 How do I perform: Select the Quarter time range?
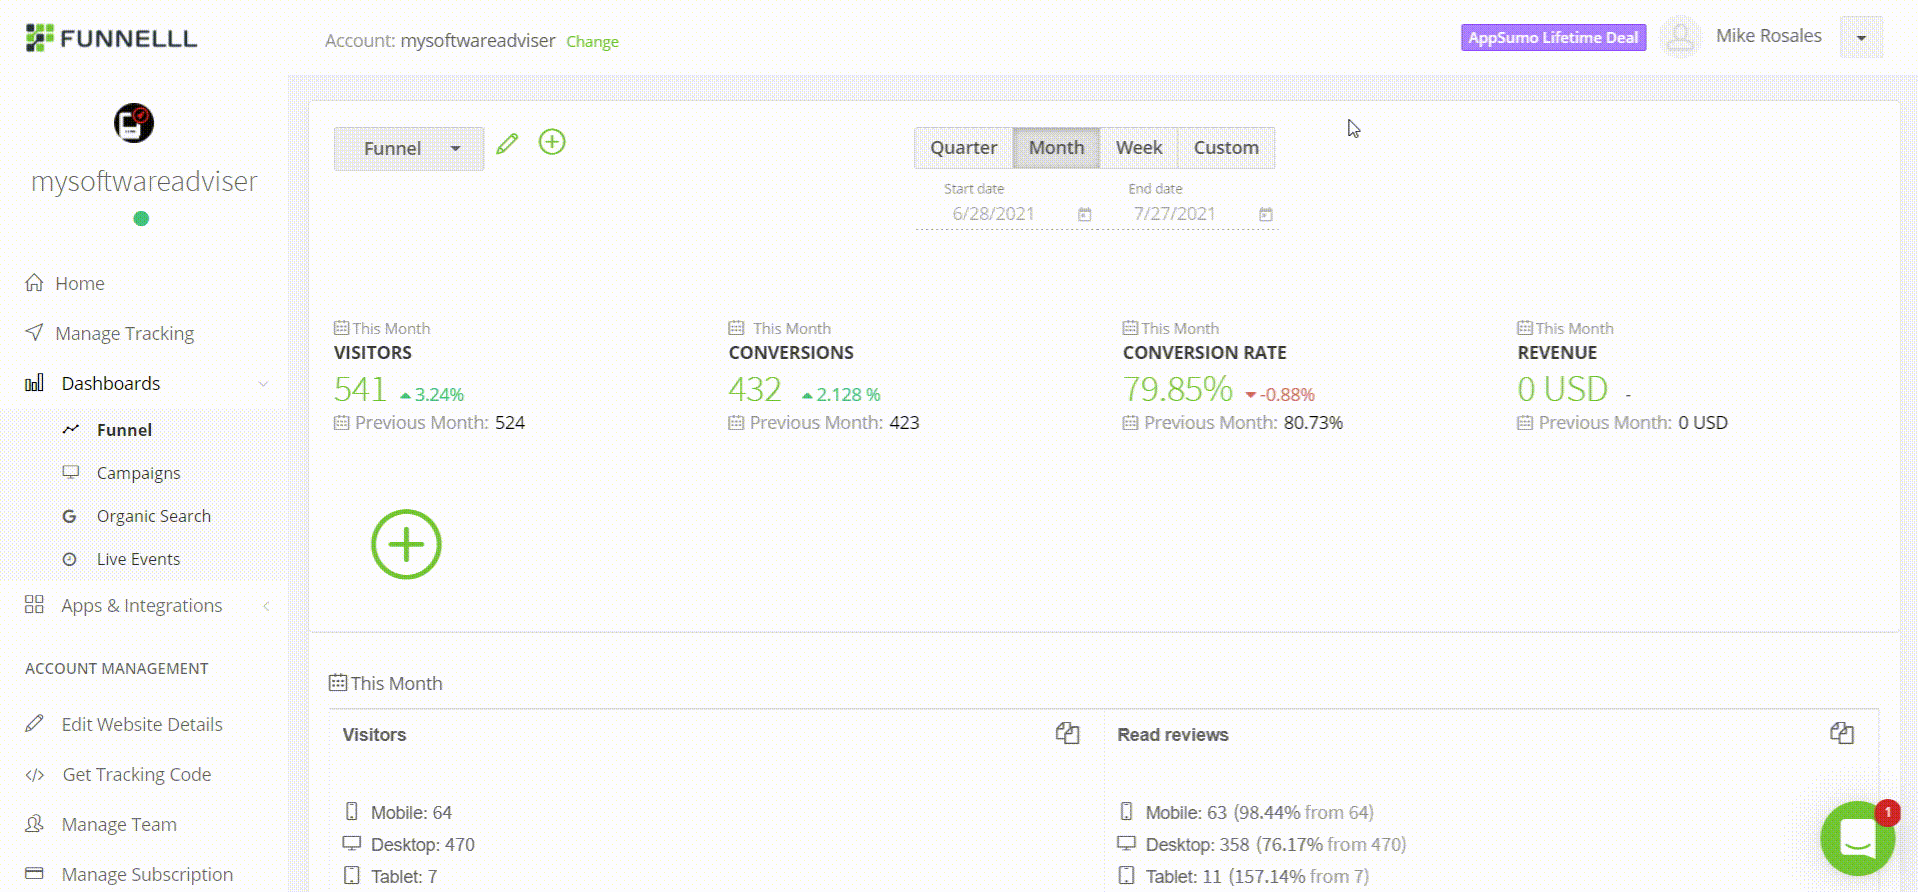963,148
